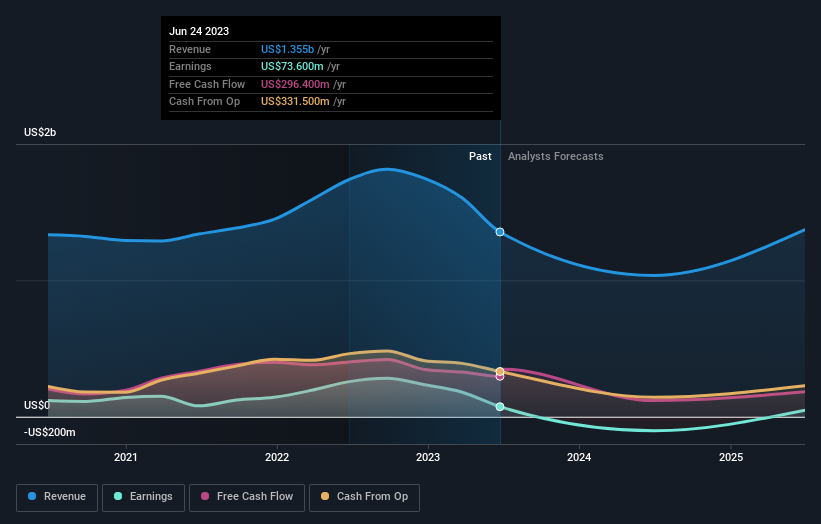This screenshot has width=821, height=524.
Task: Toggle the Revenue legend button
Action: tap(57, 497)
